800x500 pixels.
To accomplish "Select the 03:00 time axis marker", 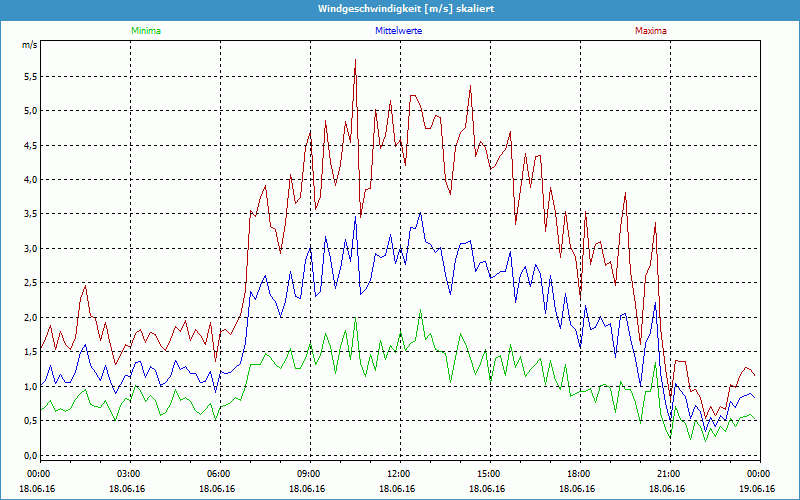I will 129,474.
